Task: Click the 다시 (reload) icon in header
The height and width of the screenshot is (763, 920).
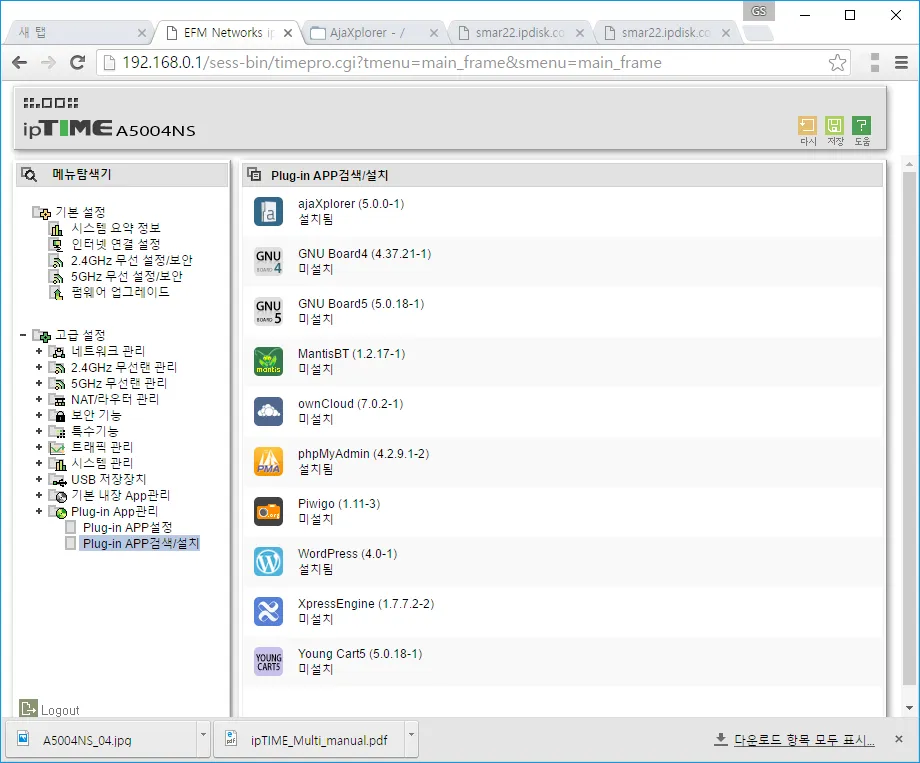Action: tap(807, 126)
